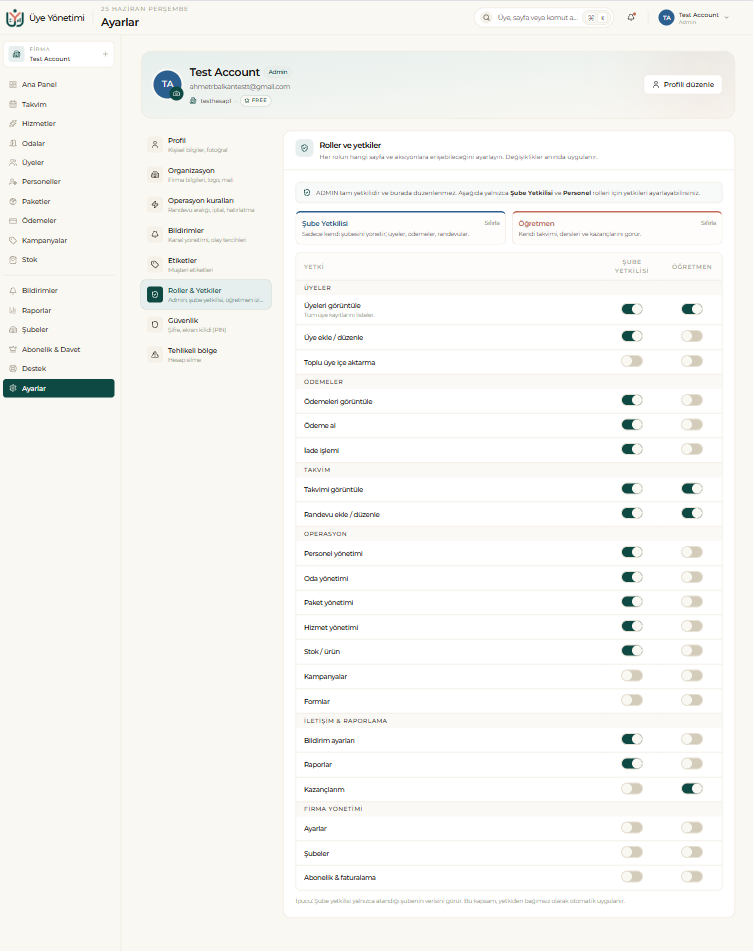The width and height of the screenshot is (753, 951).
Task: Click the Kampanyalar tag icon in sidebar
Action: point(13,240)
